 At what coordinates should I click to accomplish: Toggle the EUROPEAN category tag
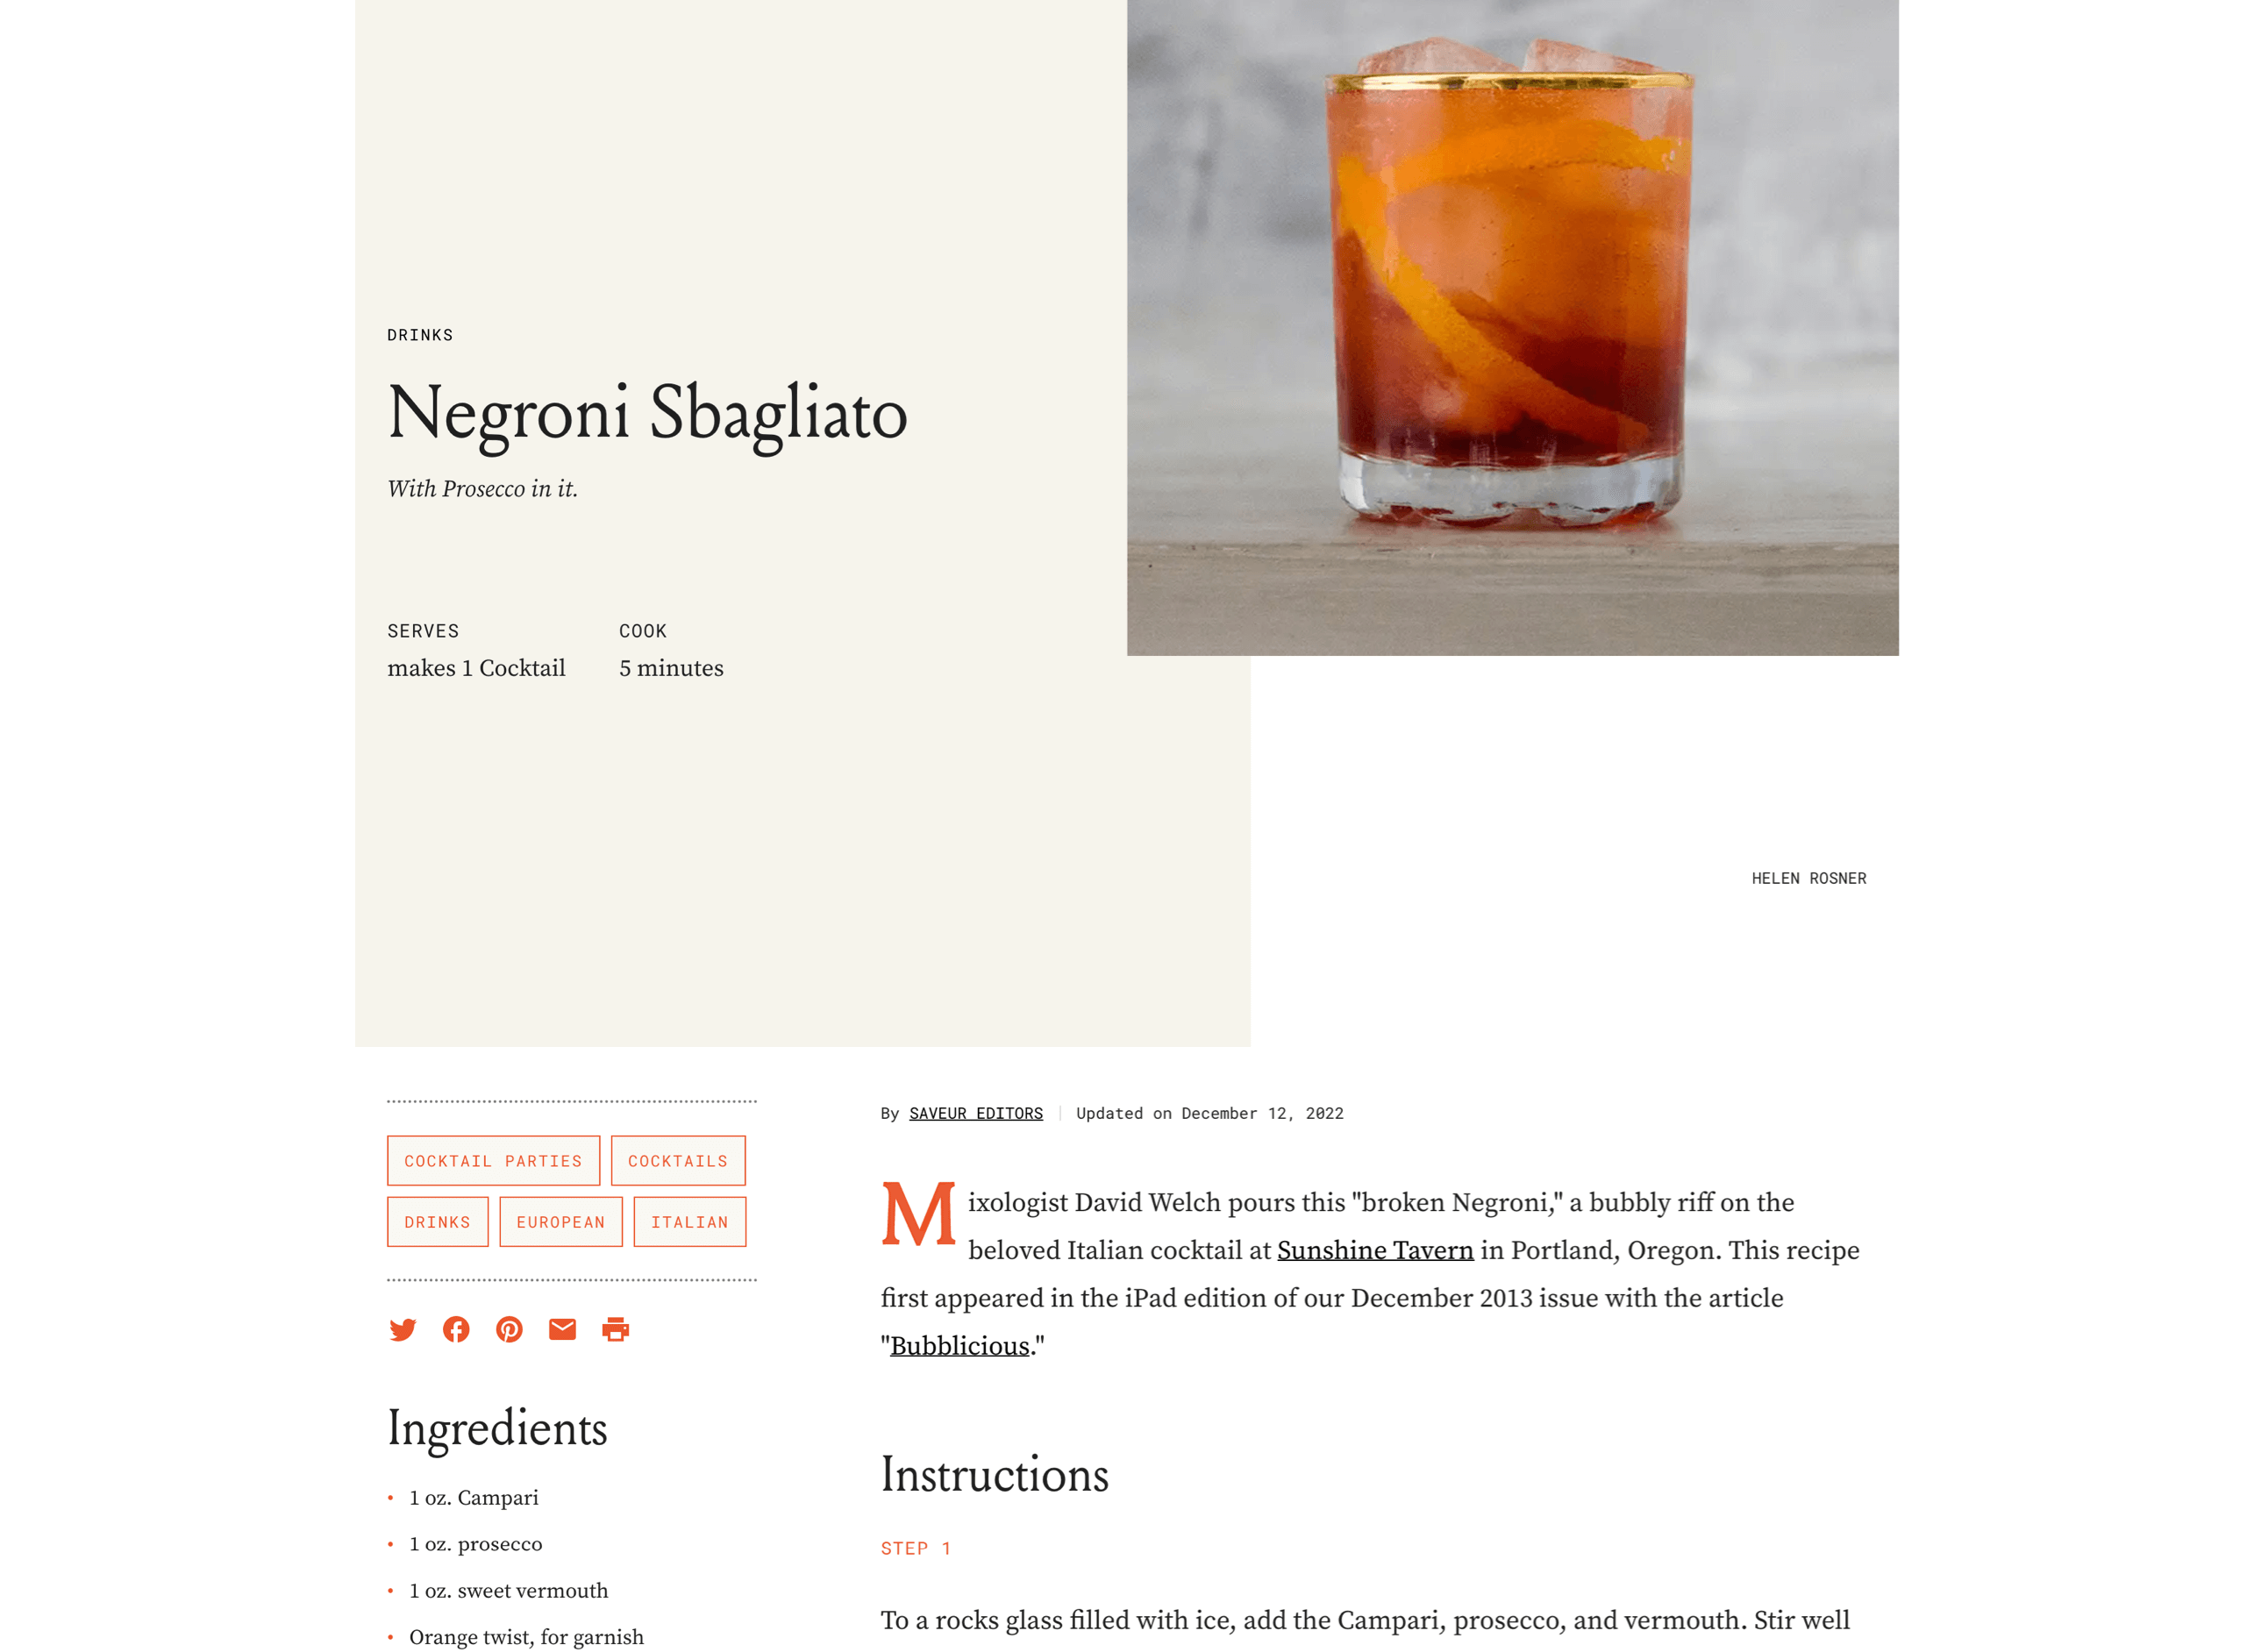click(557, 1221)
